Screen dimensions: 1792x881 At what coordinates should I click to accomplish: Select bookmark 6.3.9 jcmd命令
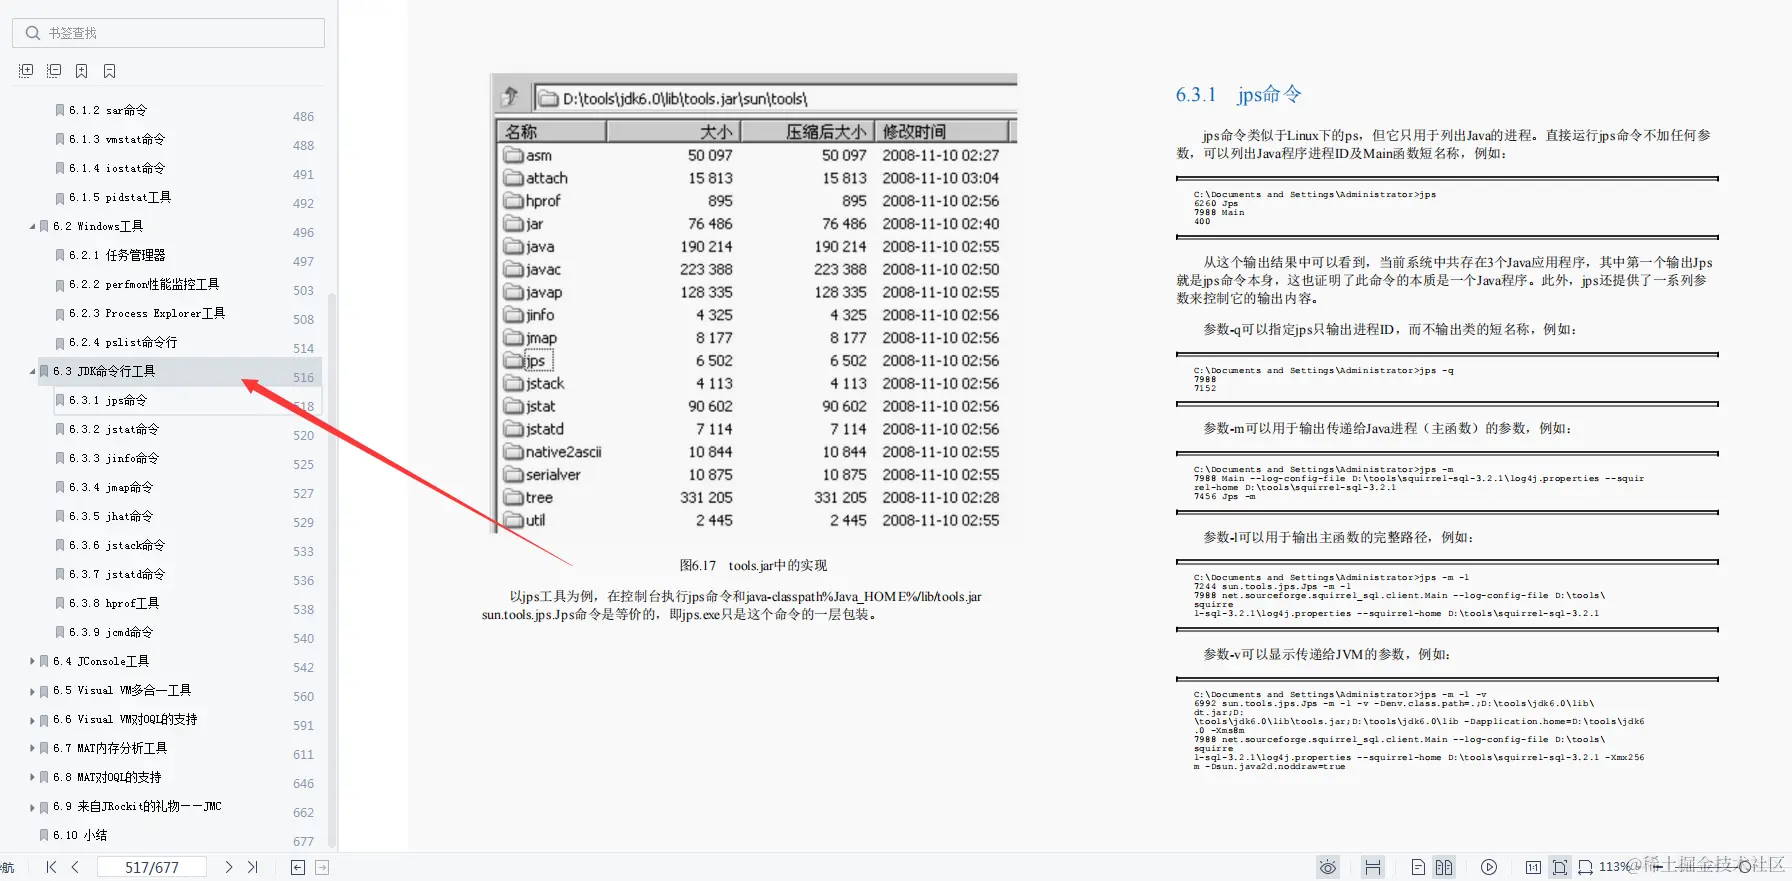point(111,633)
